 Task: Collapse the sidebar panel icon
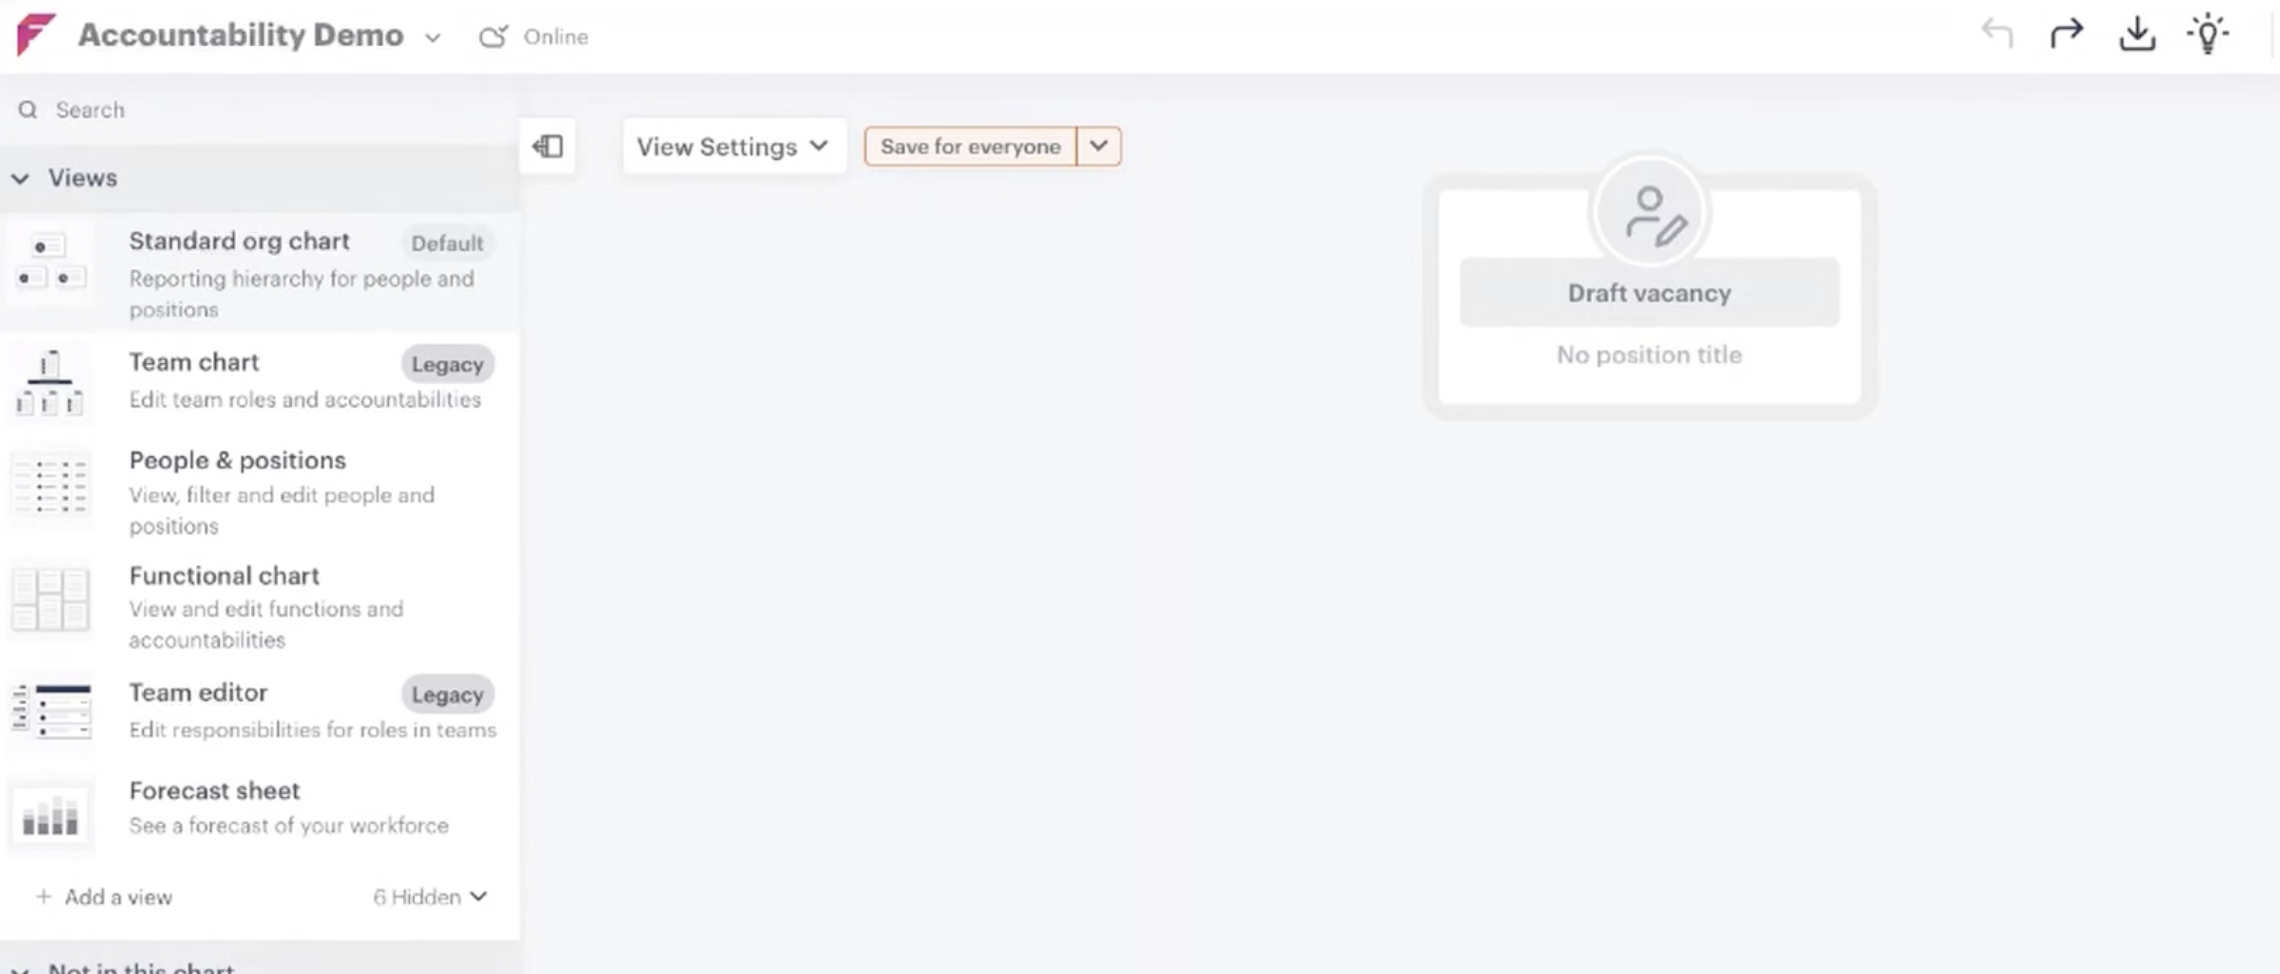tap(548, 147)
